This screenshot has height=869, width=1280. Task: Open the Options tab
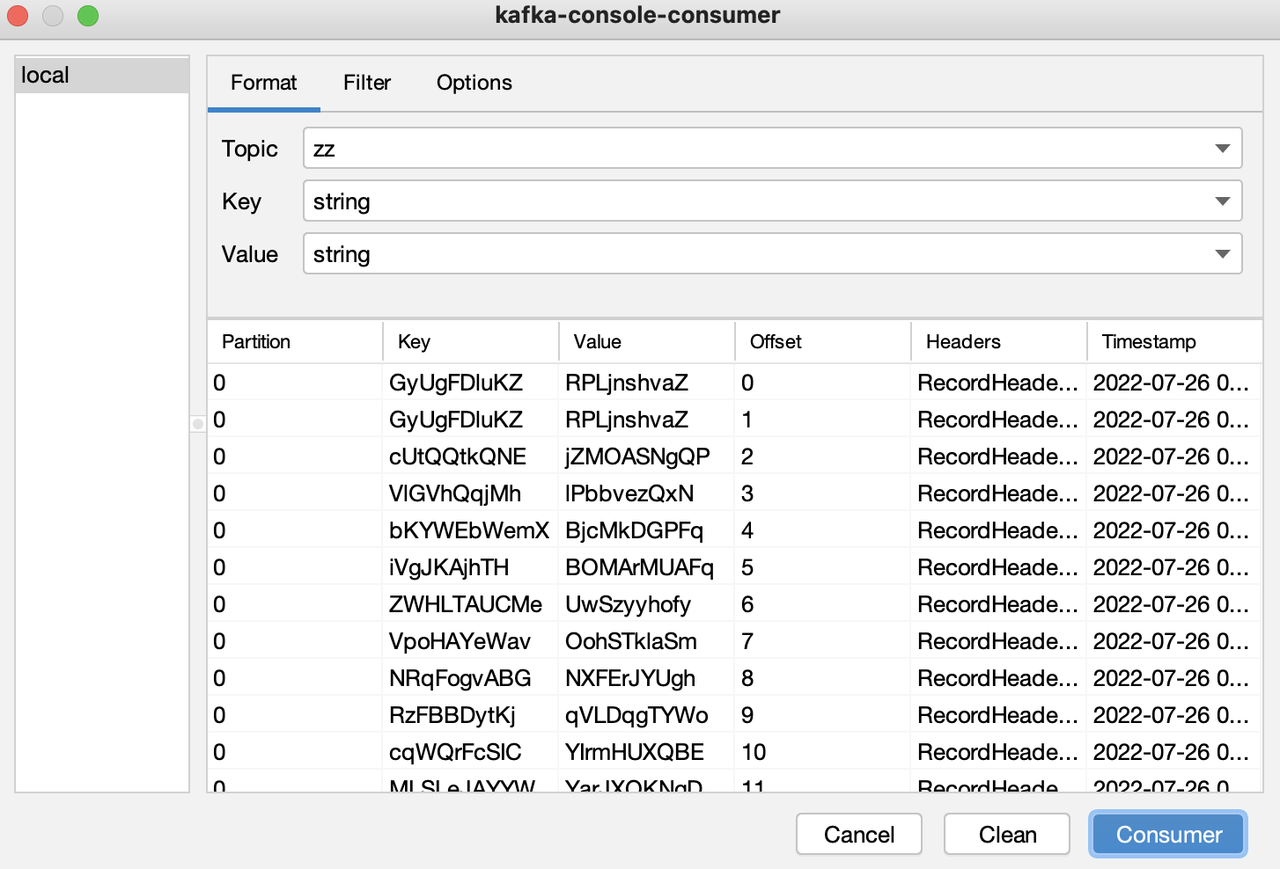point(474,83)
